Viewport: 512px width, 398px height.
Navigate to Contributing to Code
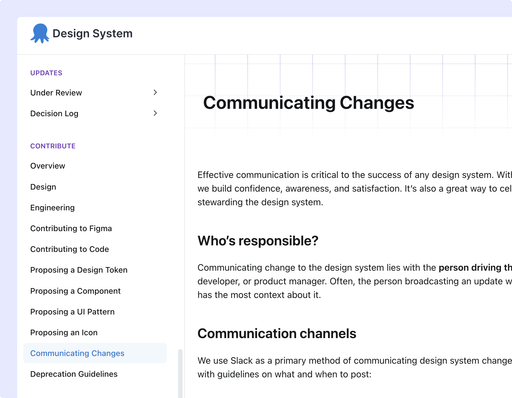pos(69,249)
